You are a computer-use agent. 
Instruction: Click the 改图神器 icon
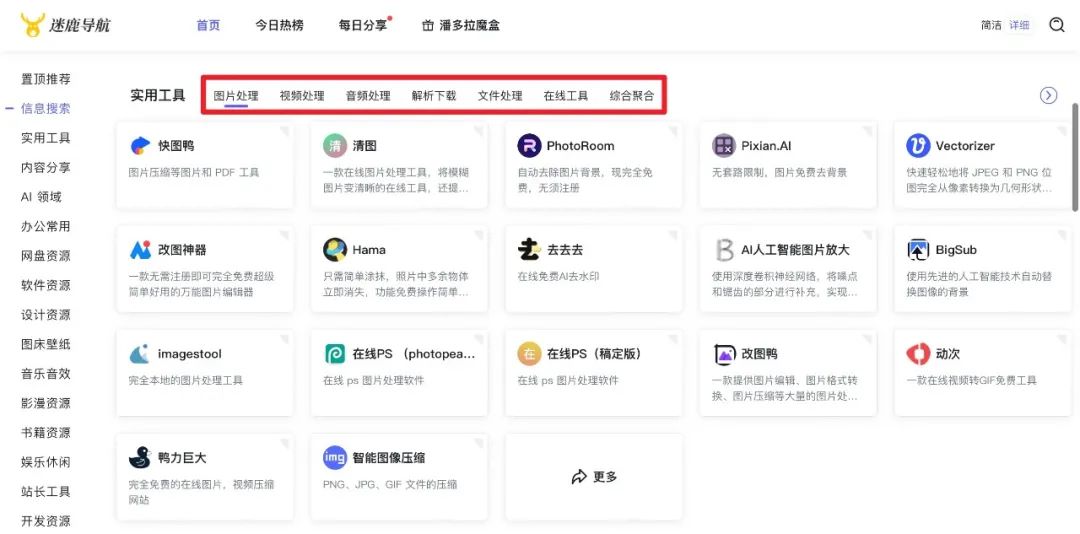point(140,250)
